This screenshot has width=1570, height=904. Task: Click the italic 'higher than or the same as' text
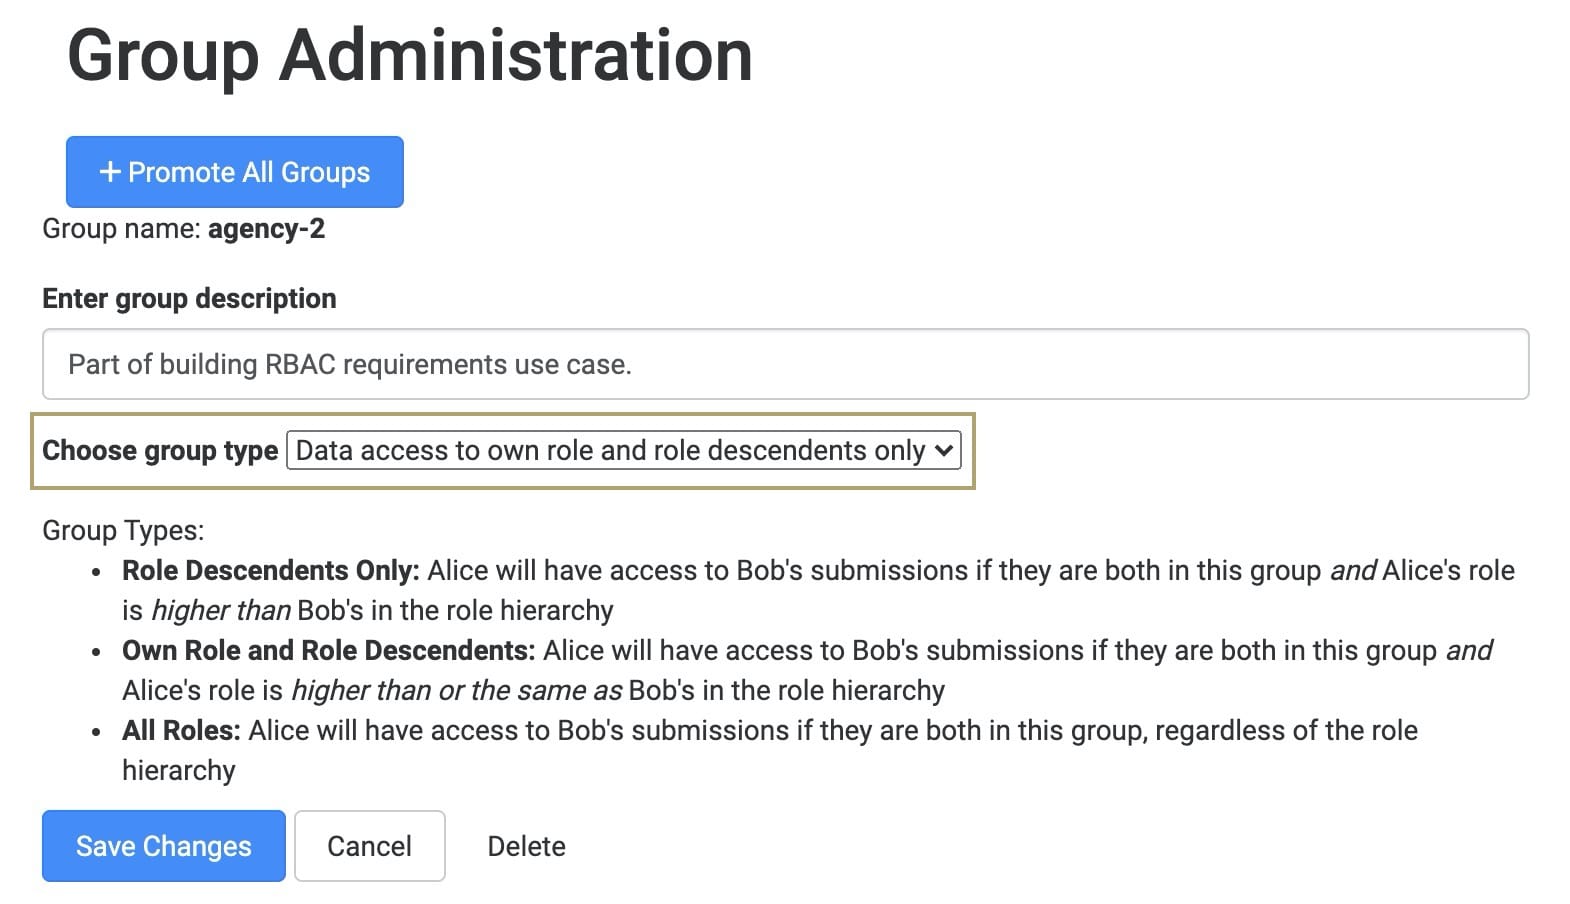(x=457, y=690)
